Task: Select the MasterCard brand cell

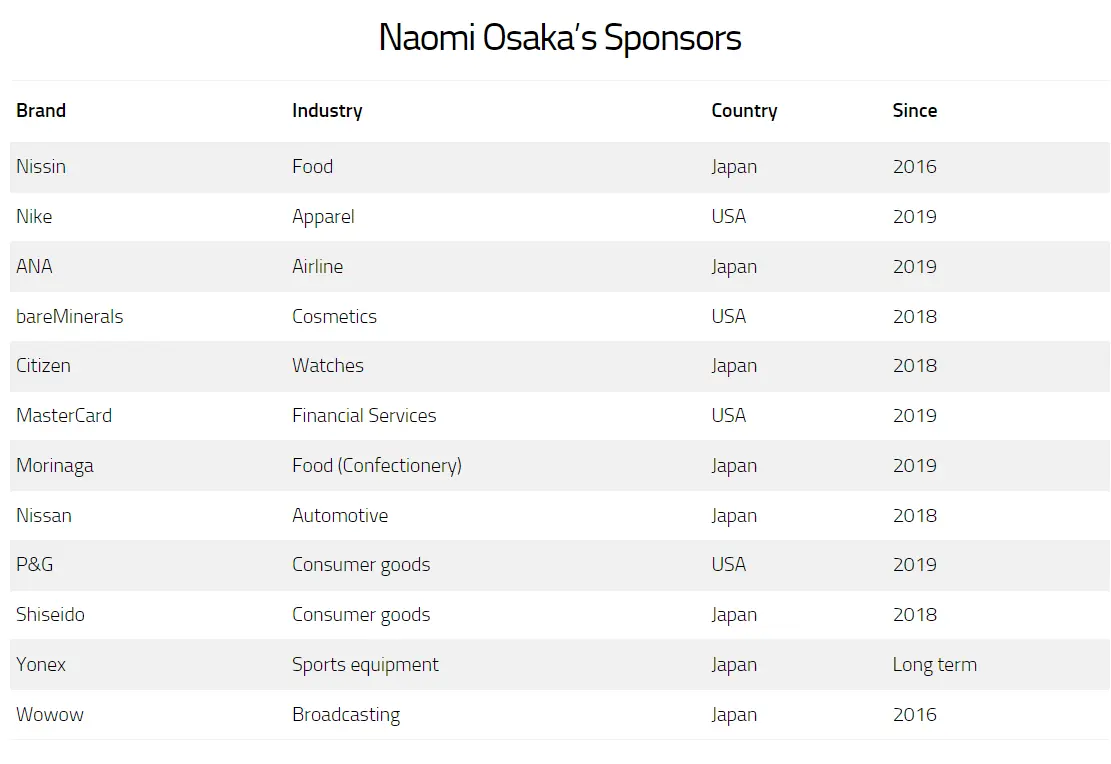Action: 64,415
